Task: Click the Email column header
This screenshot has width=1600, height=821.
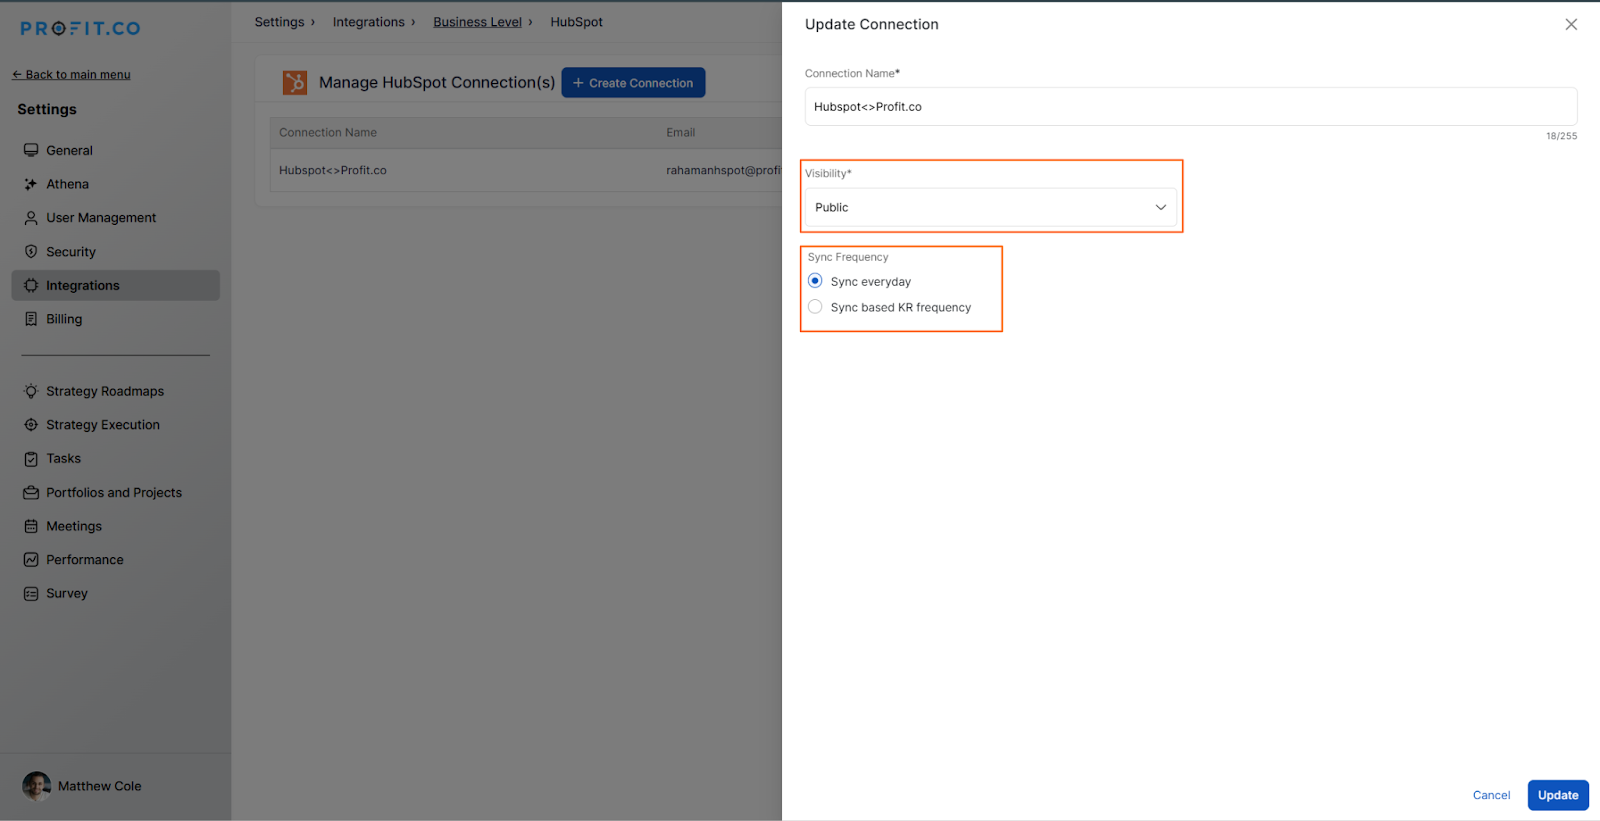Action: pyautogui.click(x=681, y=132)
